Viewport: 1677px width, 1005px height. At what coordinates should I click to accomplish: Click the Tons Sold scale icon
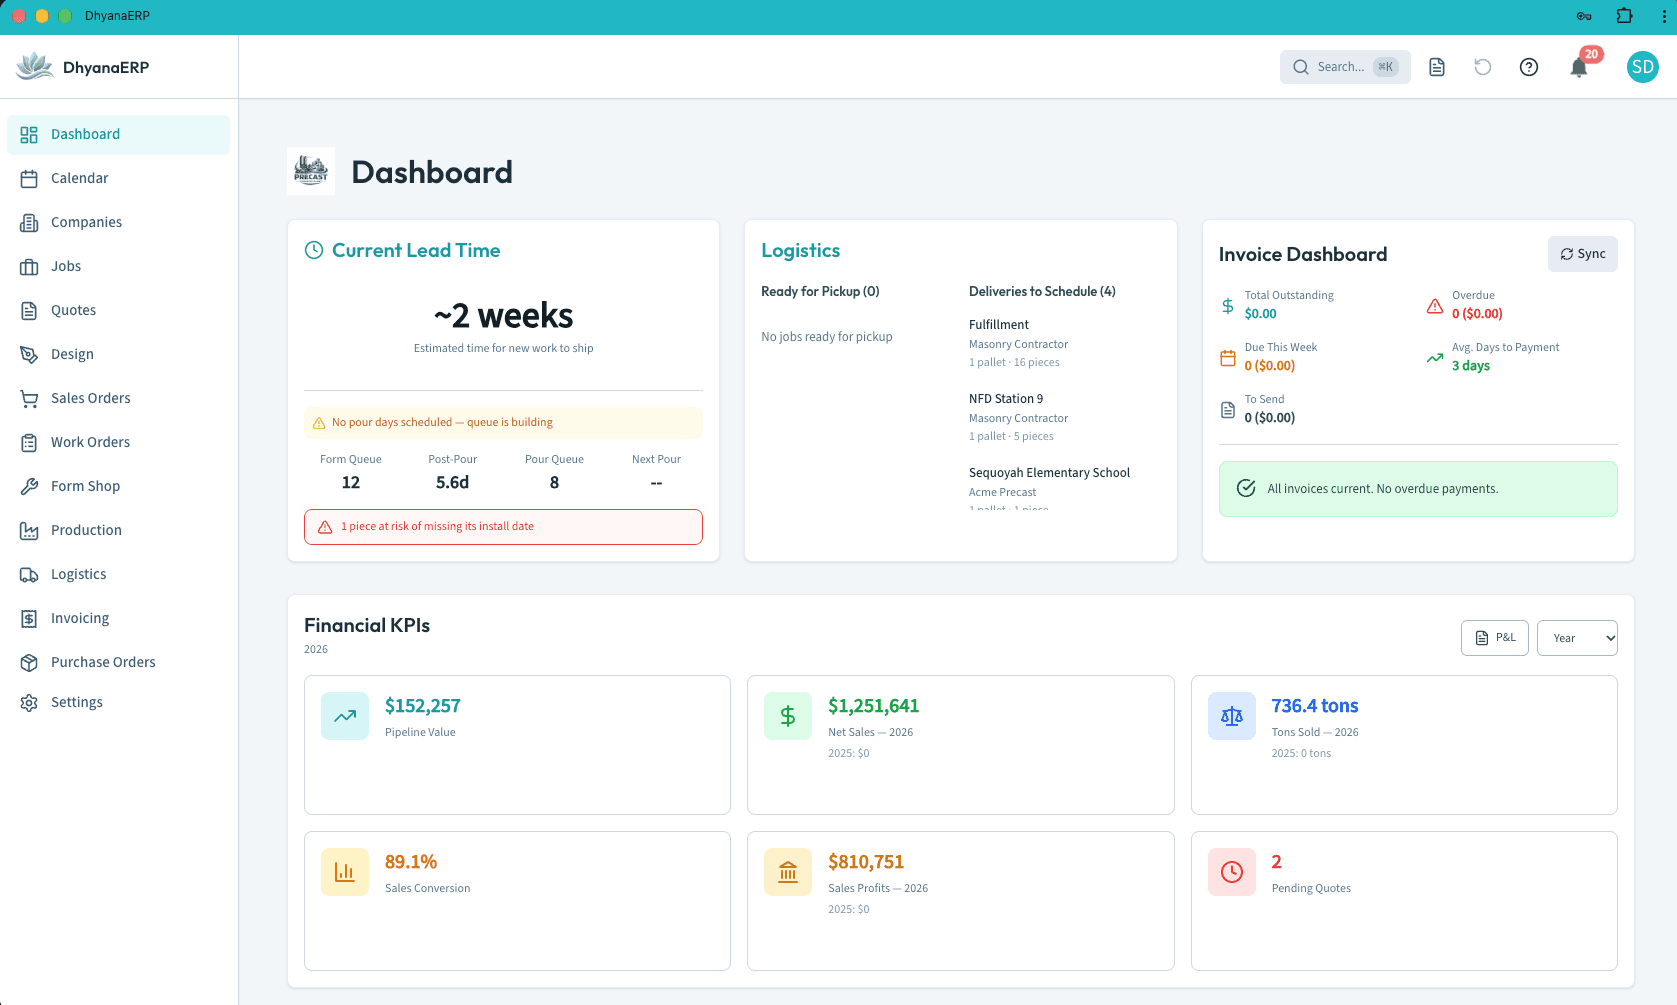click(1232, 716)
